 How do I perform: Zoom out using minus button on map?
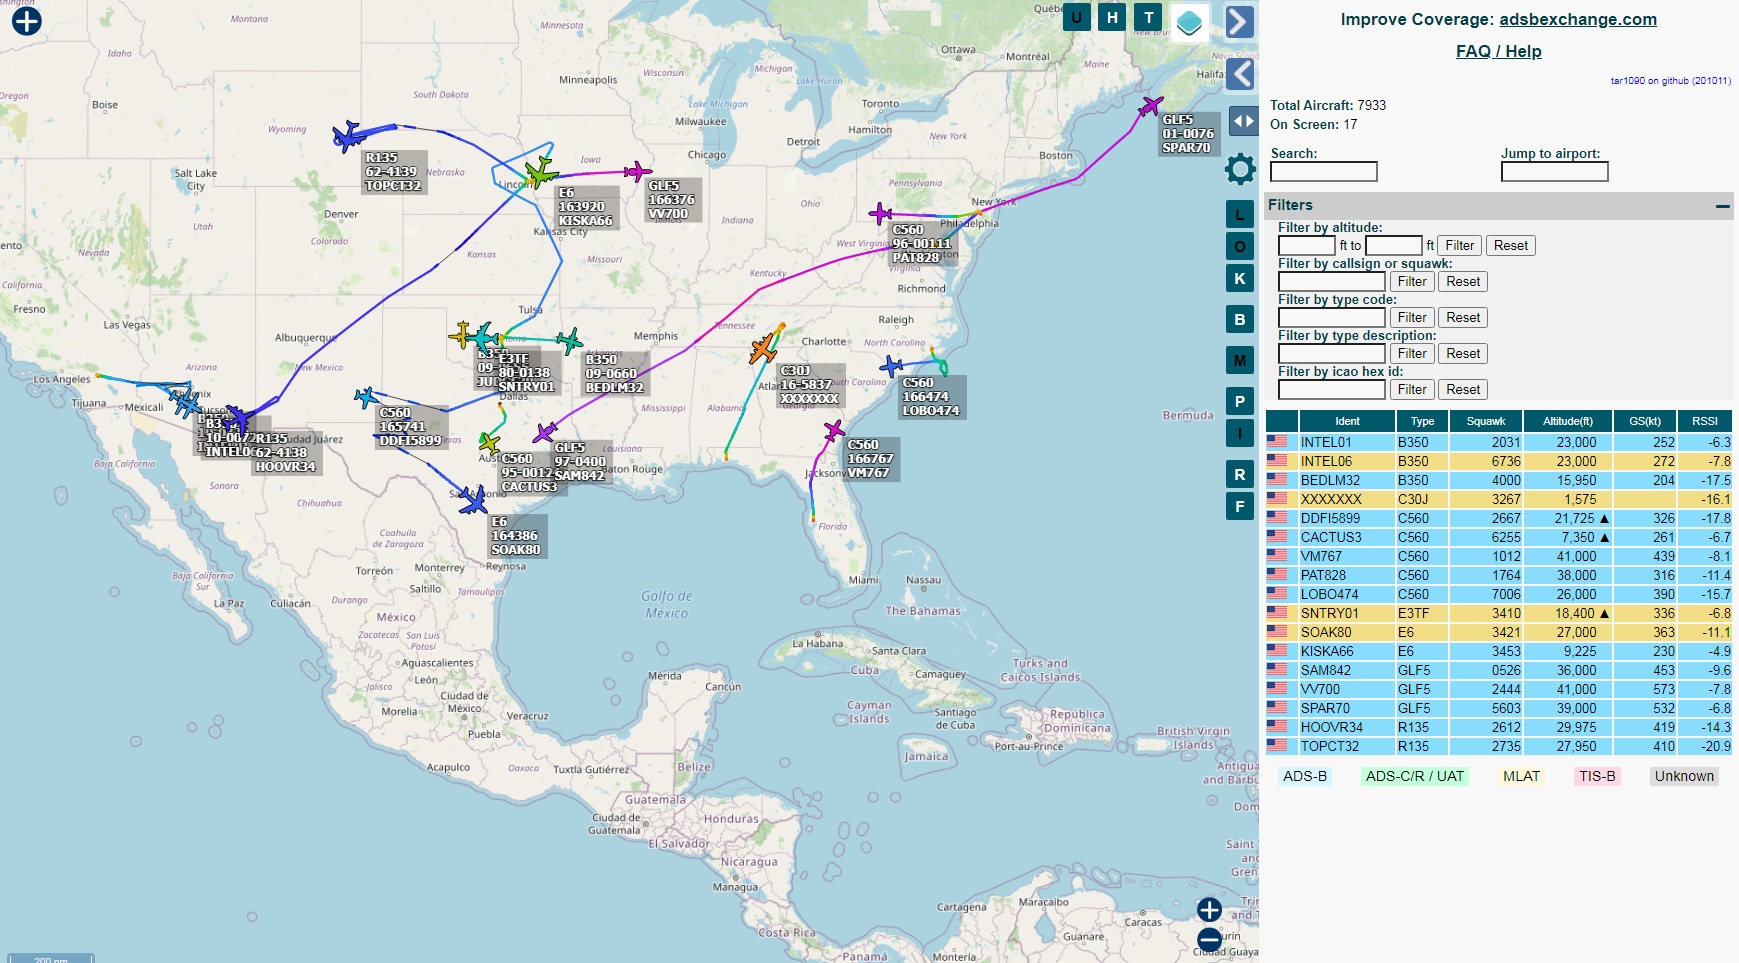pyautogui.click(x=1209, y=939)
